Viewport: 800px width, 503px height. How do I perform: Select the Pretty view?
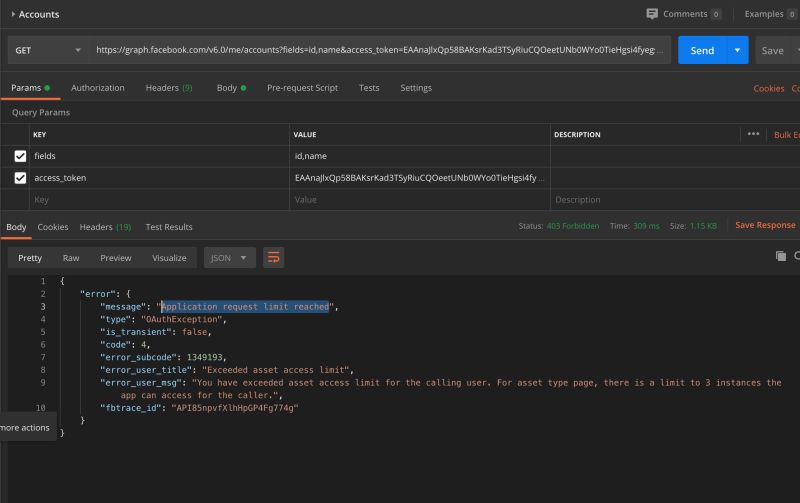click(x=30, y=258)
